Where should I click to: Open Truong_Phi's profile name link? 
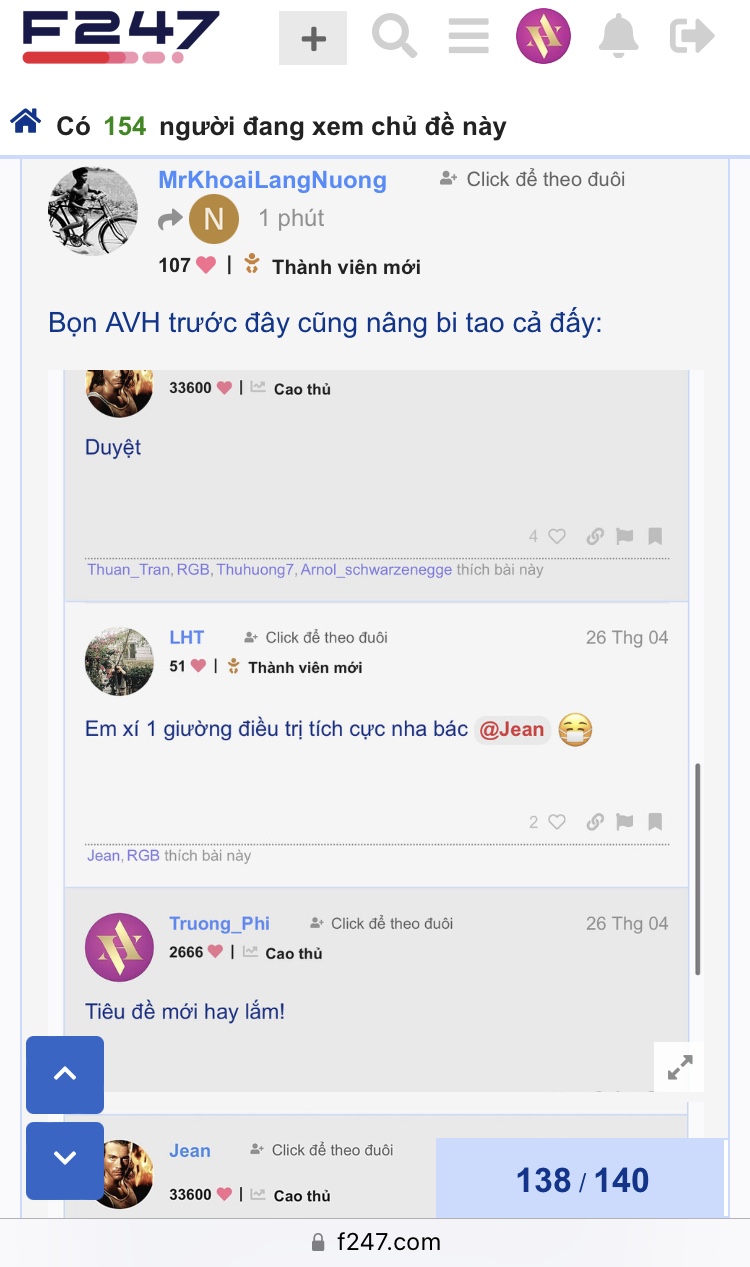[x=220, y=923]
